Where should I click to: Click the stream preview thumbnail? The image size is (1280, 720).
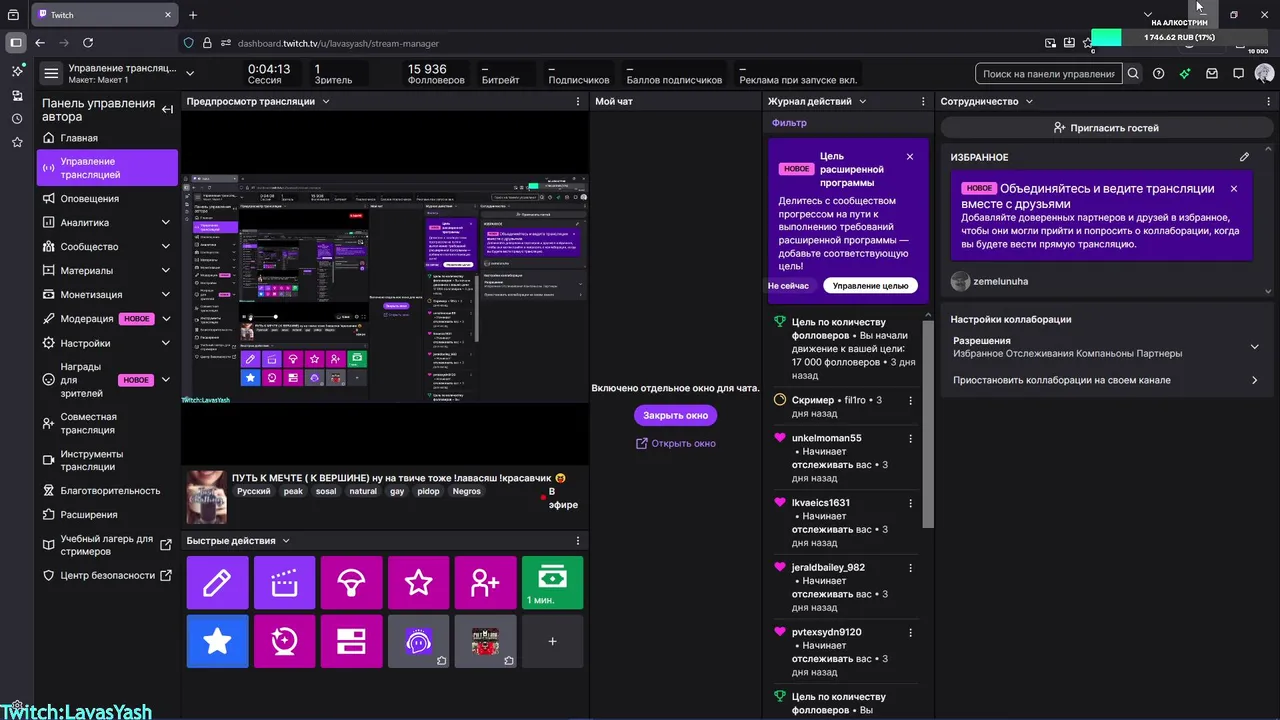pos(385,288)
